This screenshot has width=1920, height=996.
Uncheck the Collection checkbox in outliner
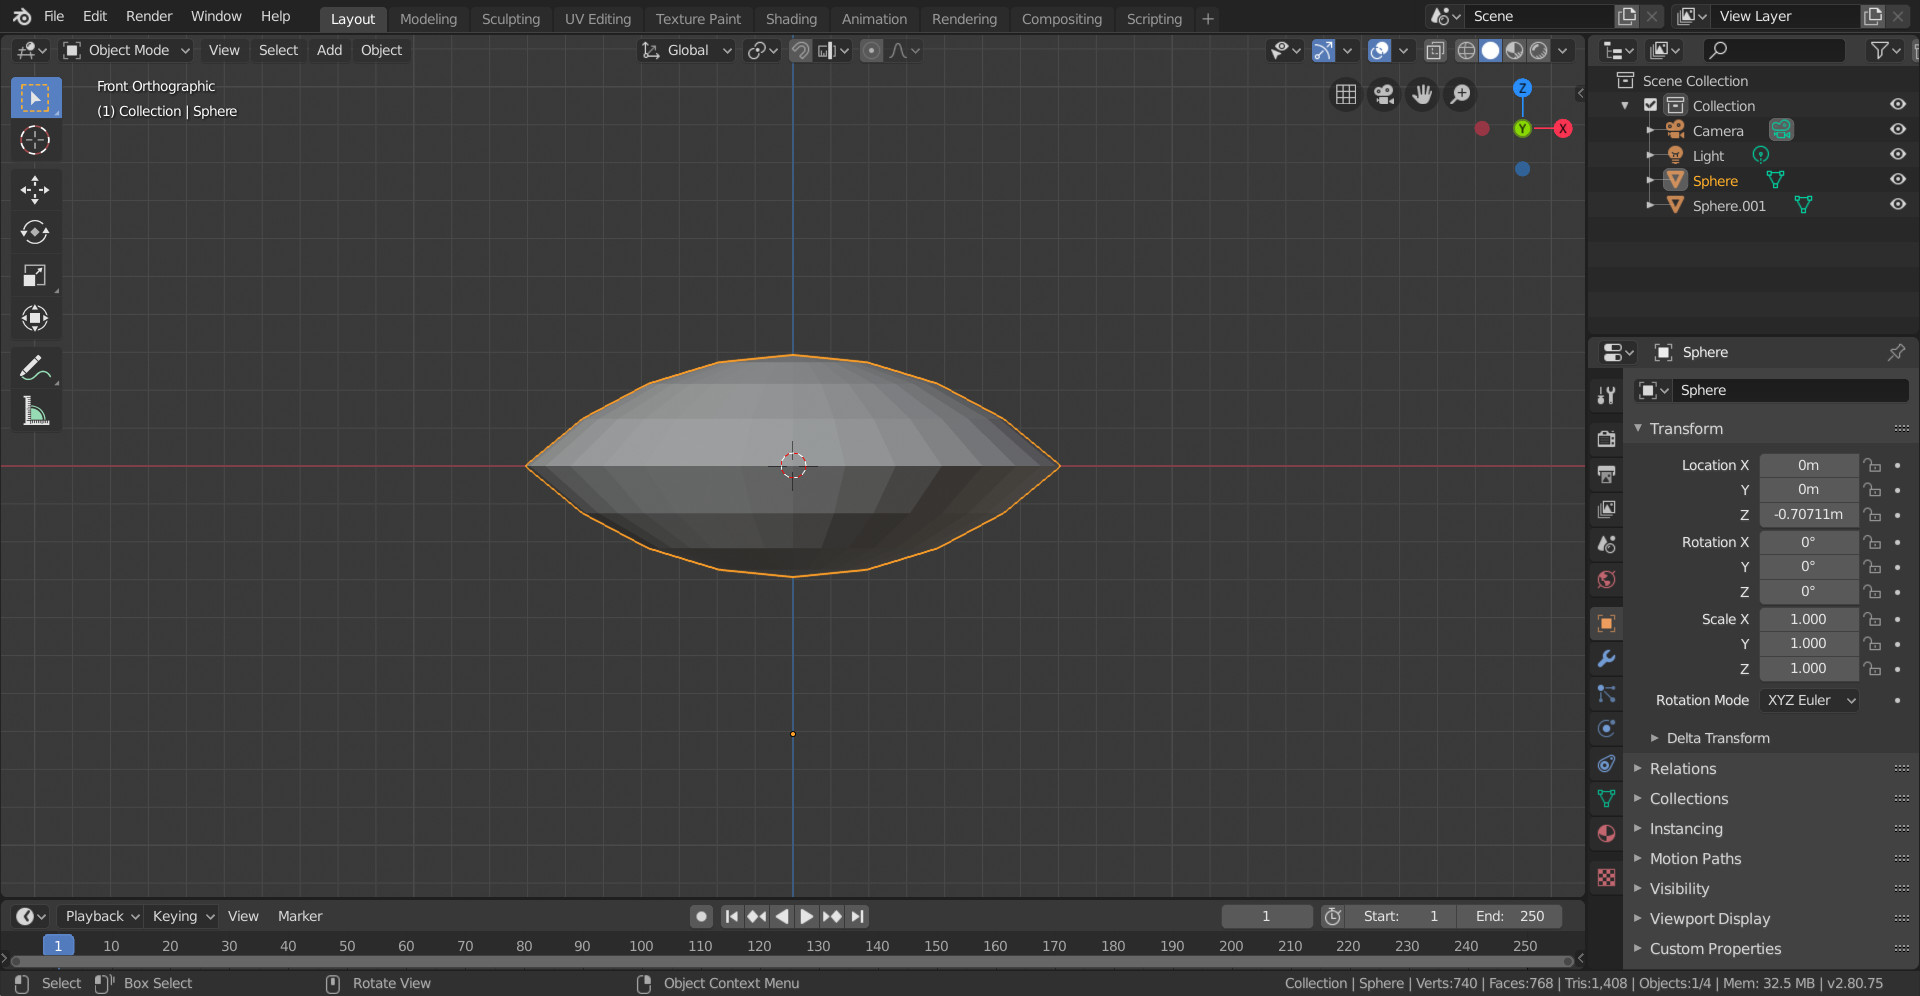1651,105
